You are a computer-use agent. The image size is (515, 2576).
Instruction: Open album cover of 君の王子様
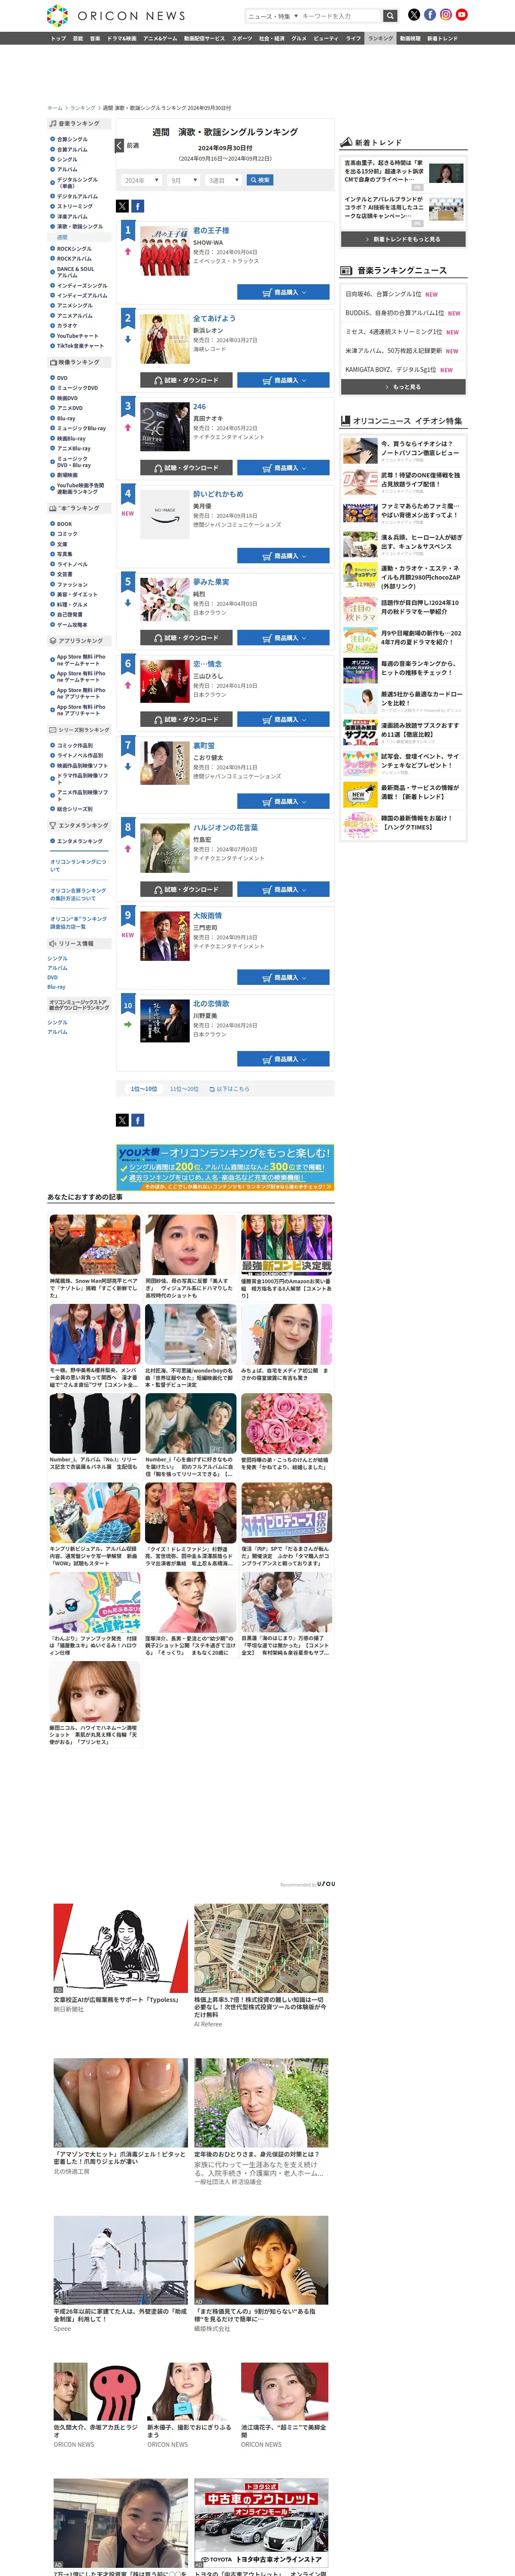[x=164, y=251]
